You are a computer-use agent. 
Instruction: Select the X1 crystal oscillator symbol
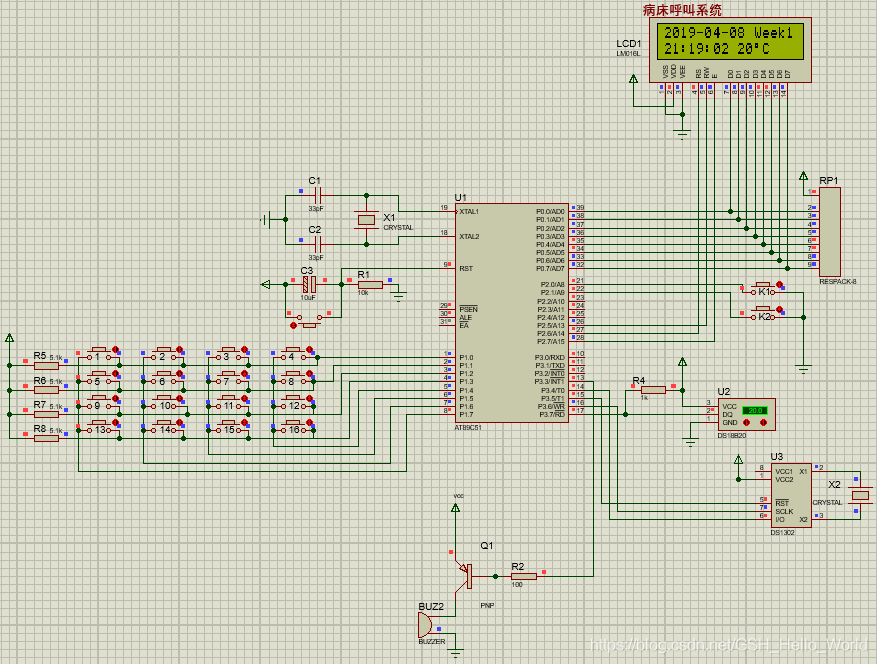tap(366, 220)
